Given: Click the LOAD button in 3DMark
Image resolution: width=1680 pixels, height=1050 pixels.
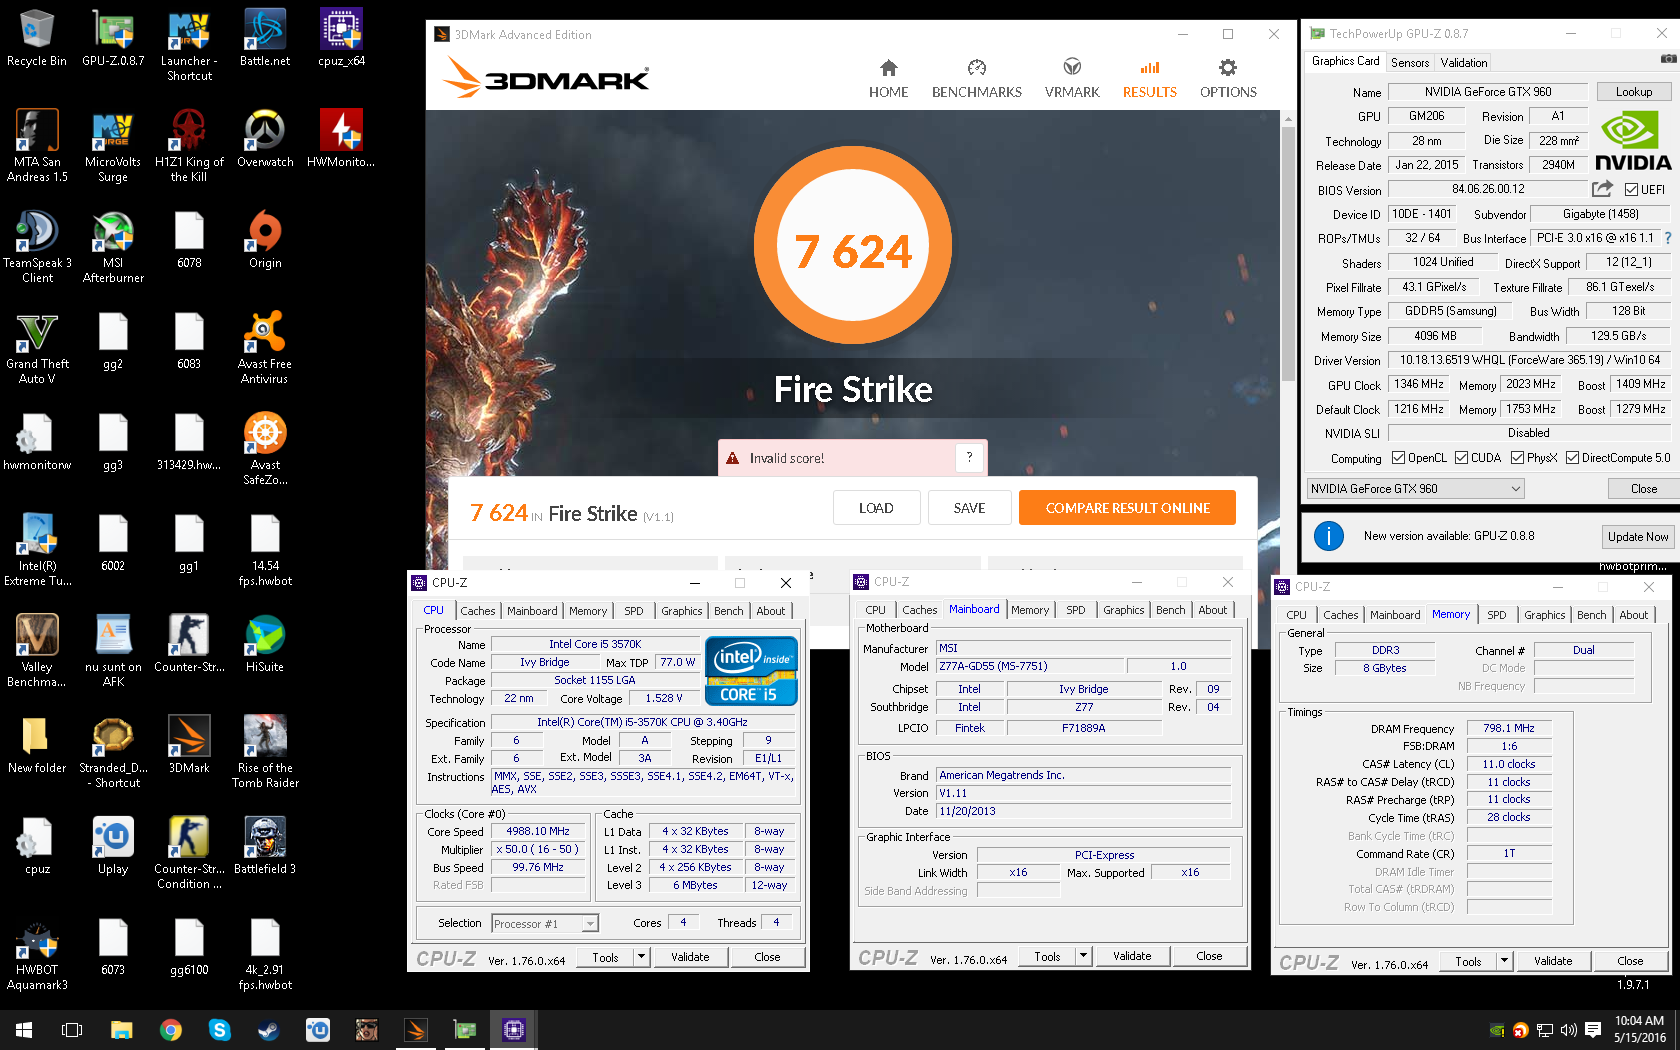Looking at the screenshot, I should (x=876, y=508).
